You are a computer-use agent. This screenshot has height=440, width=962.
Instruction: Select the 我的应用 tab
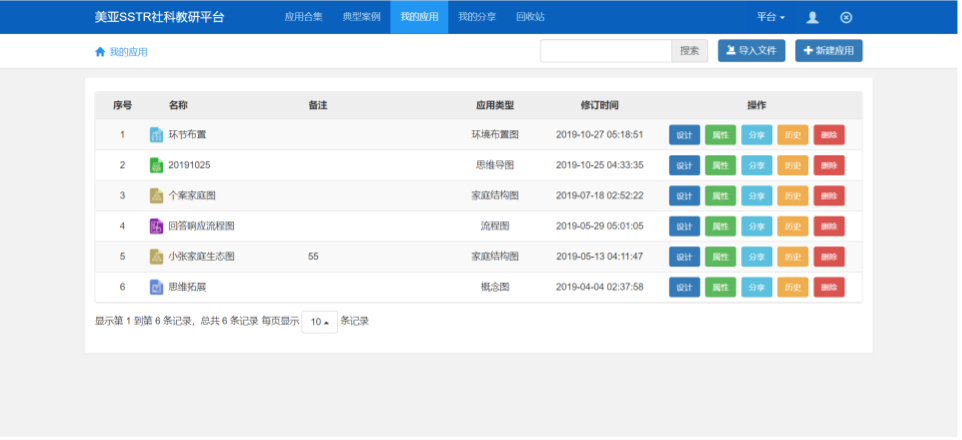[419, 17]
